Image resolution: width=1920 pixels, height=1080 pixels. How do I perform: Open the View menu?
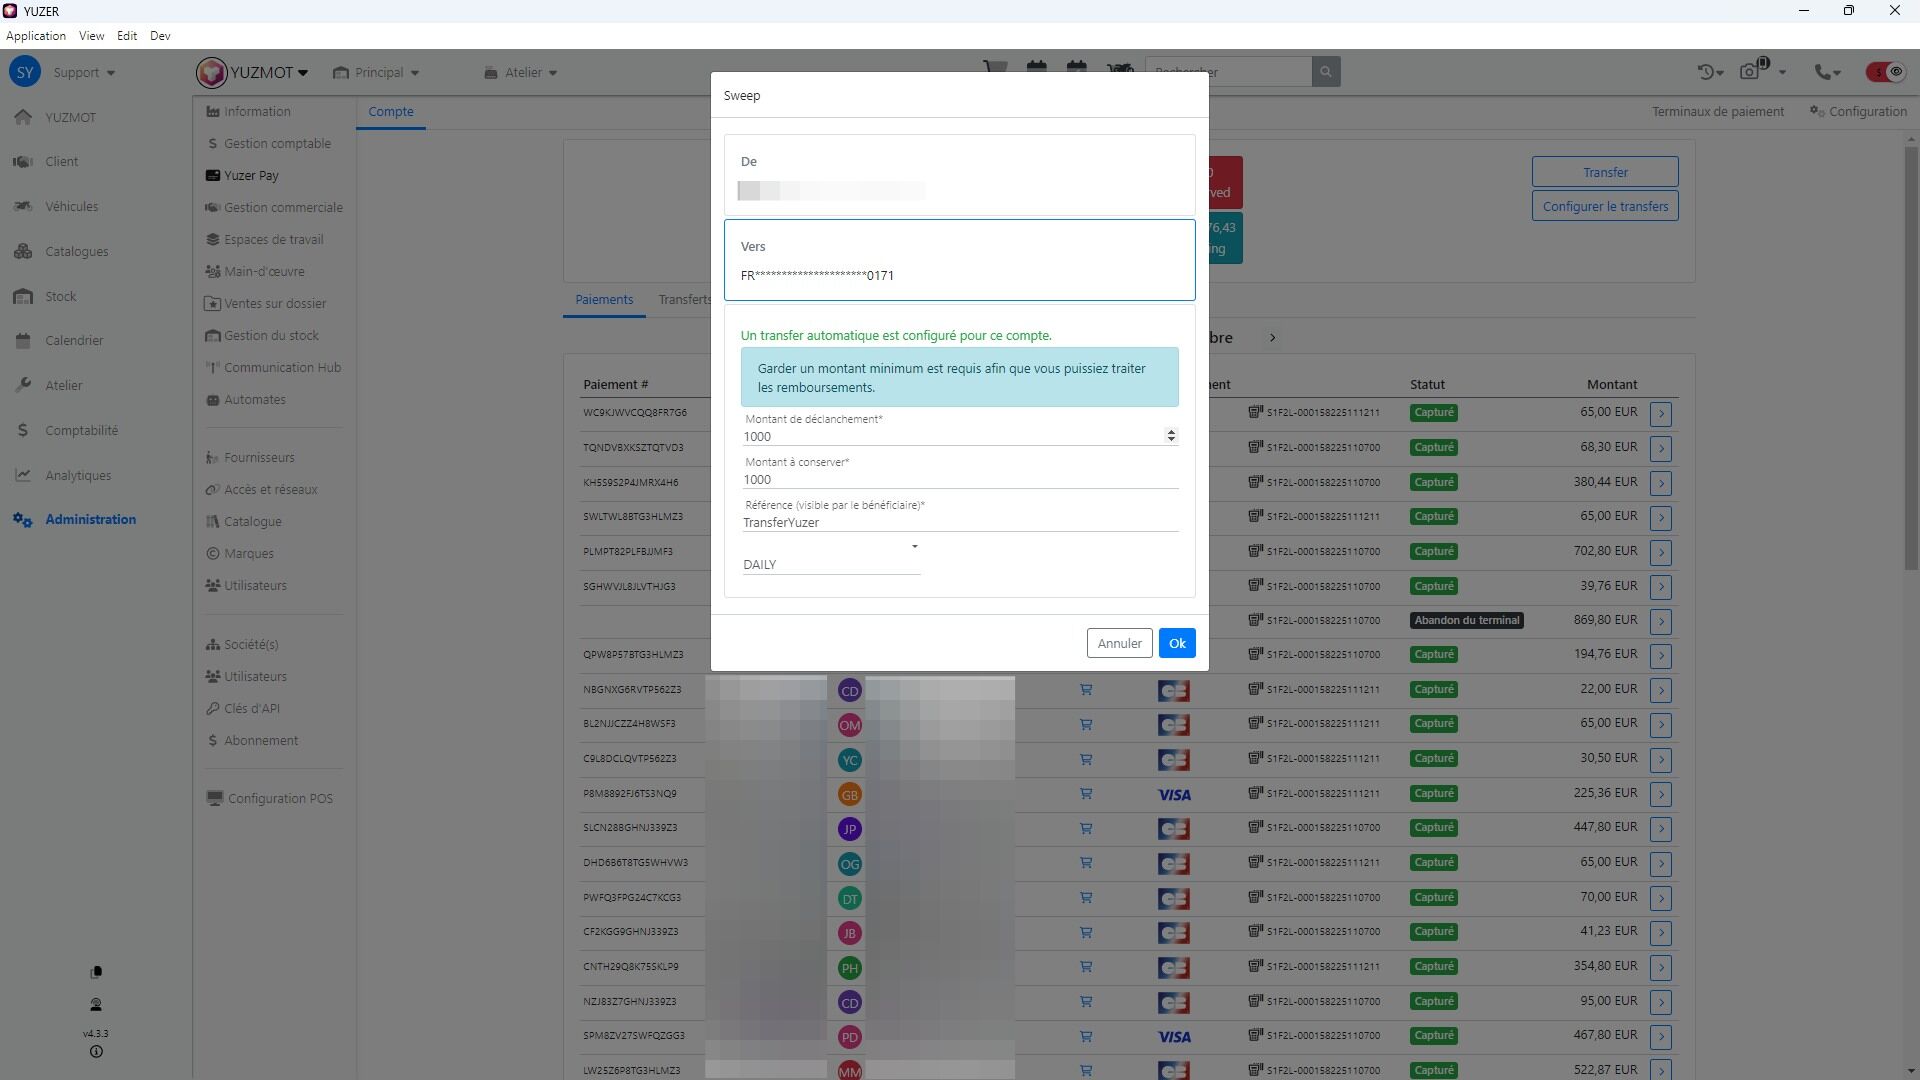[x=91, y=36]
